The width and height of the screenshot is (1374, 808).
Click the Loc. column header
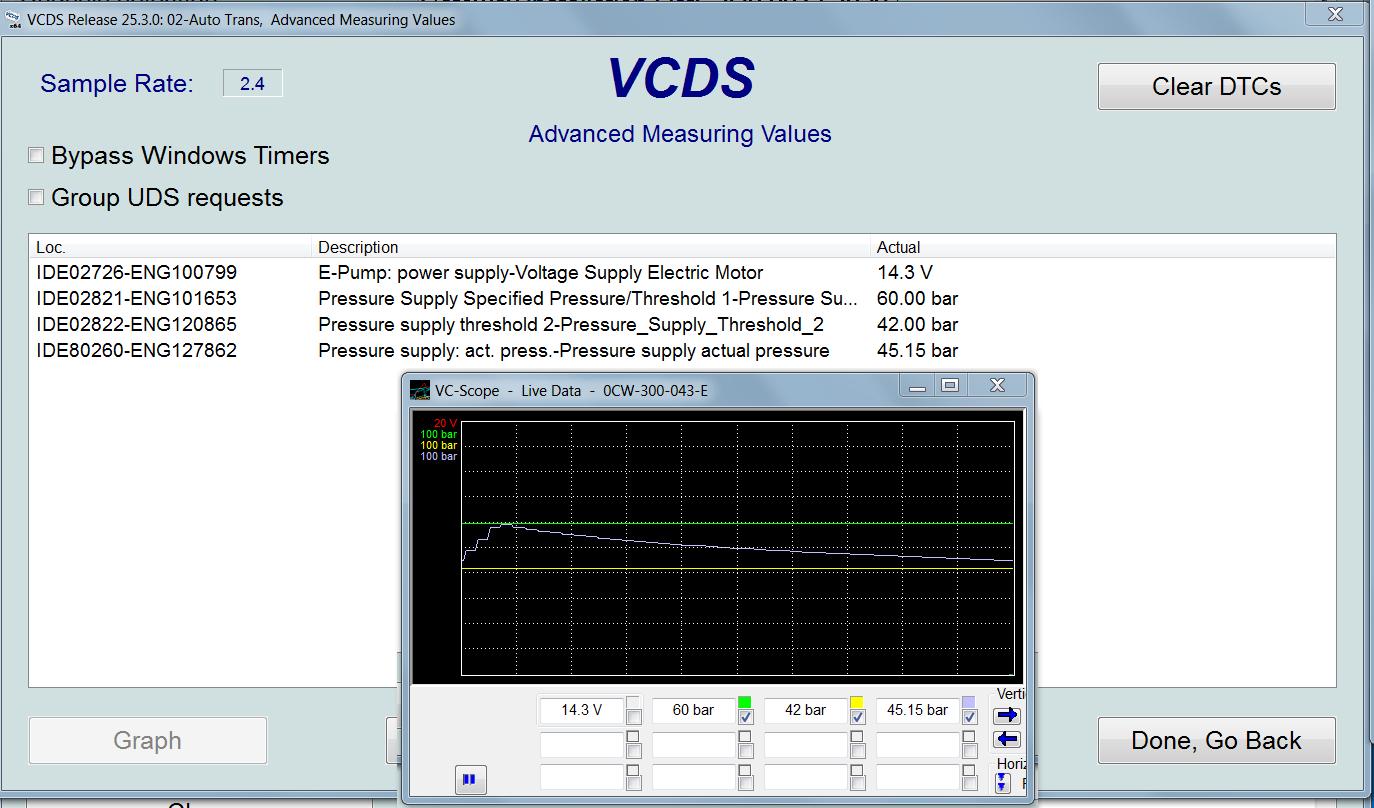coord(170,247)
